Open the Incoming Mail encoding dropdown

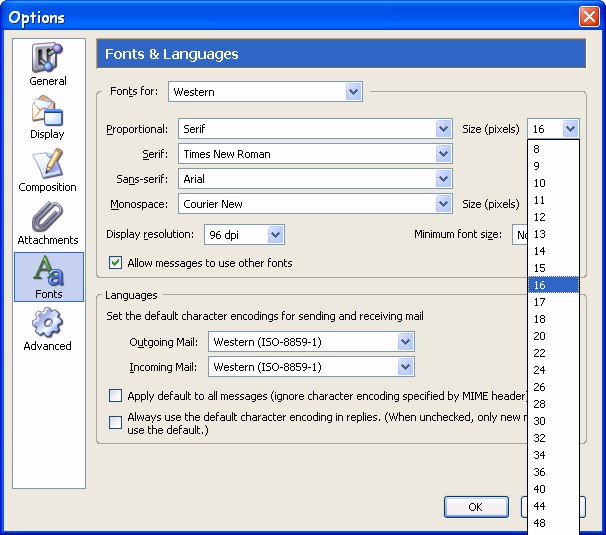312,367
